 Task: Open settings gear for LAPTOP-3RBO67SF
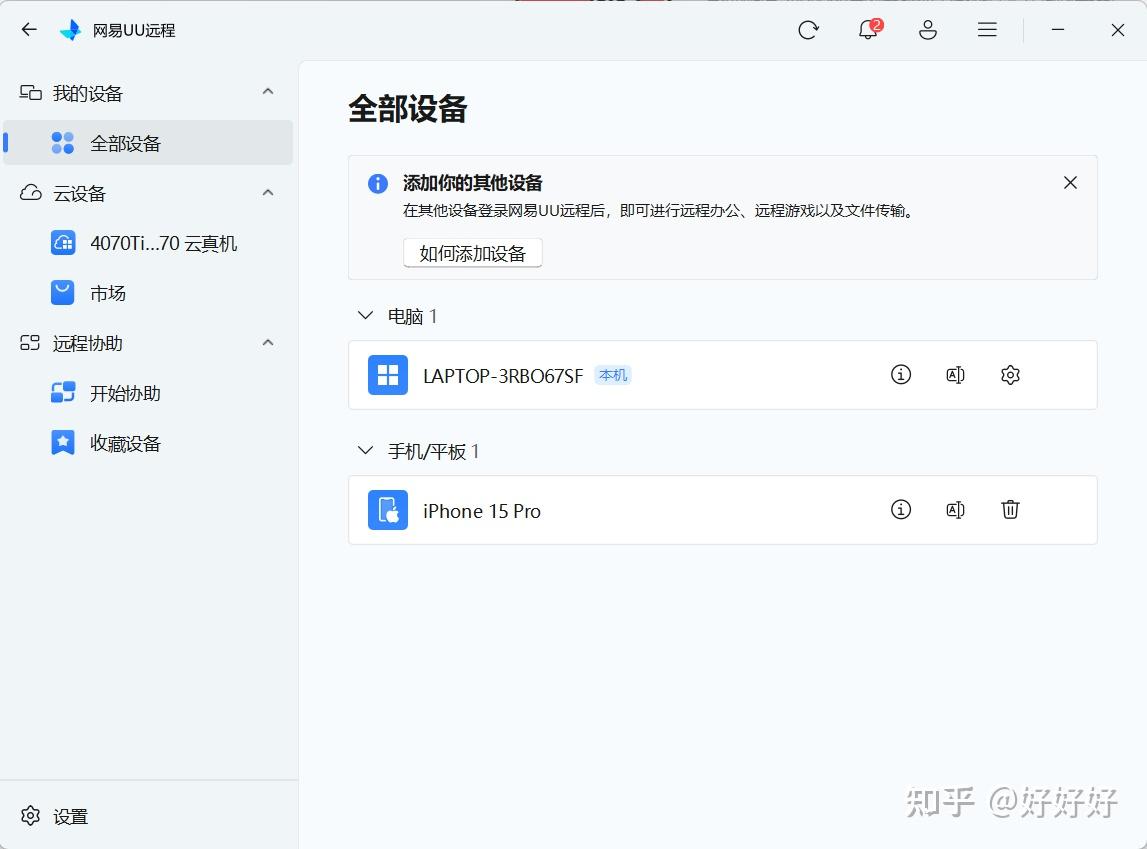point(1010,375)
